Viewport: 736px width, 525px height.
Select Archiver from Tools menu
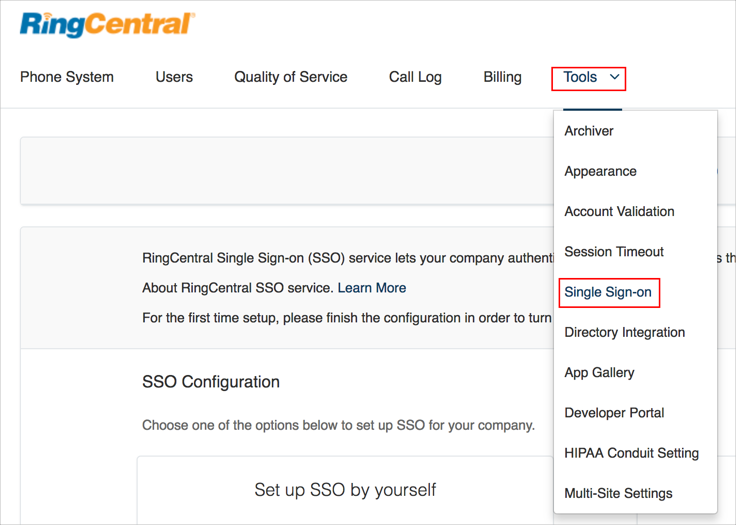pos(589,131)
